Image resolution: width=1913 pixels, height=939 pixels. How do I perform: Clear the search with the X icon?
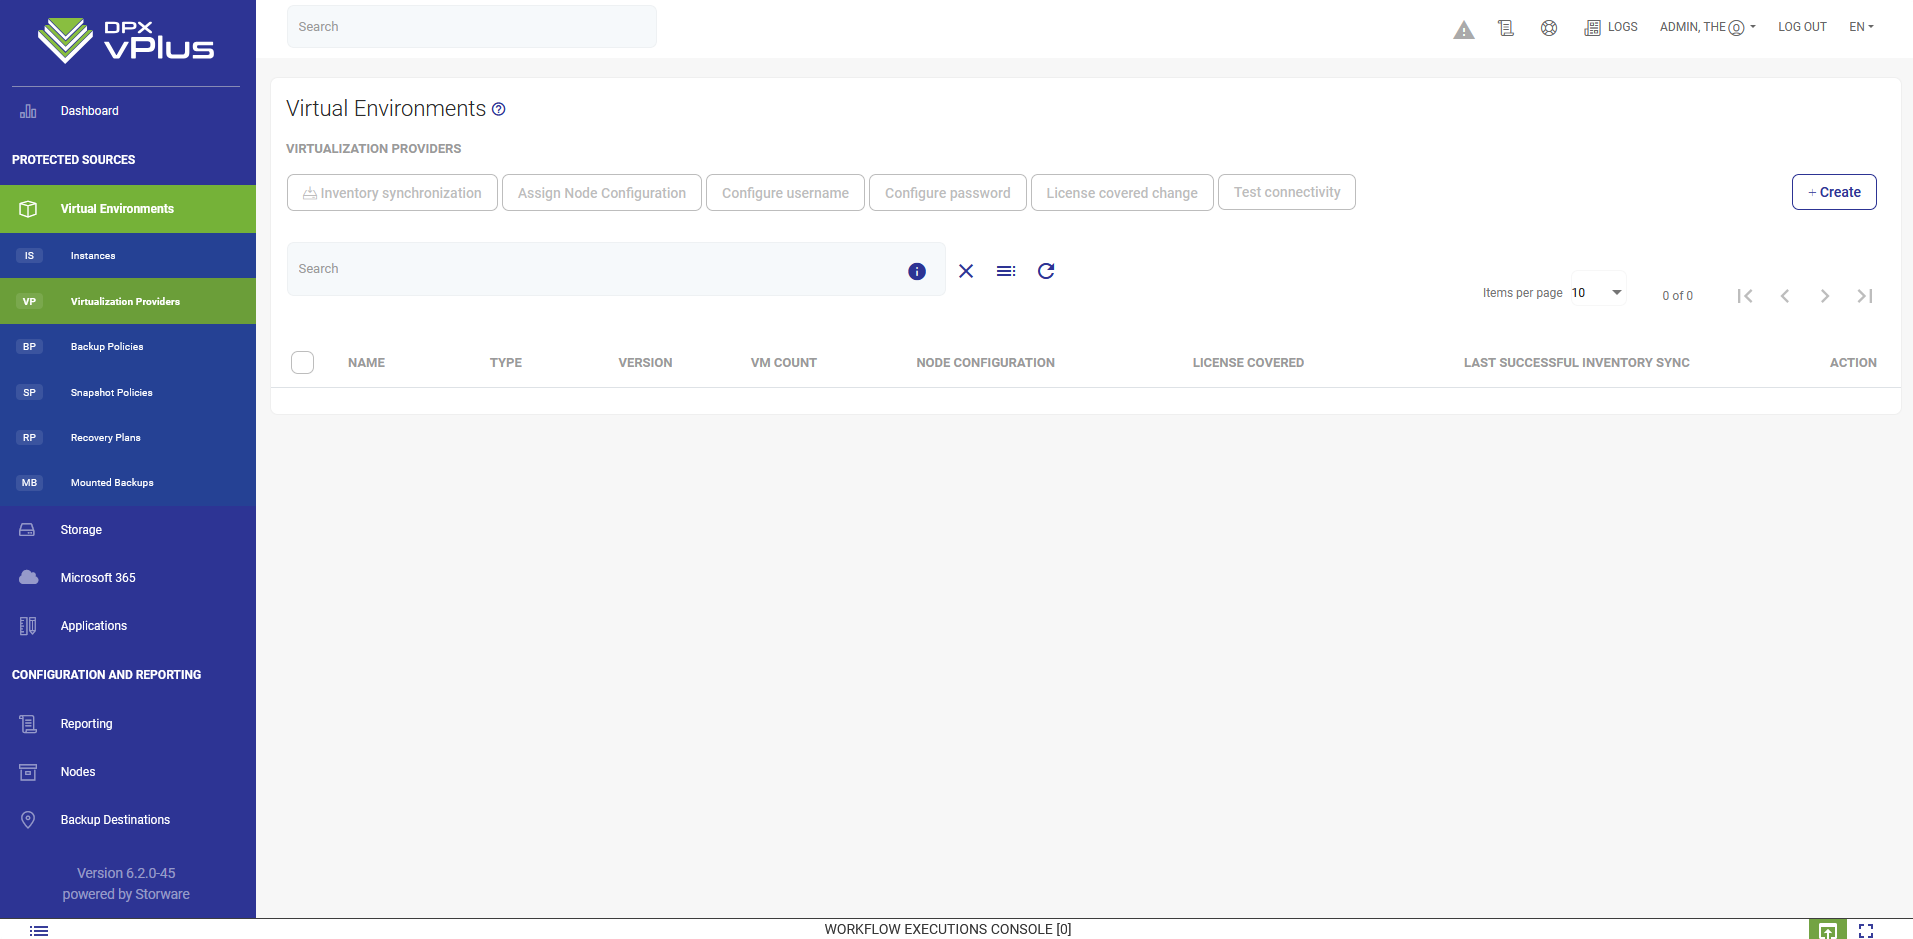click(965, 271)
